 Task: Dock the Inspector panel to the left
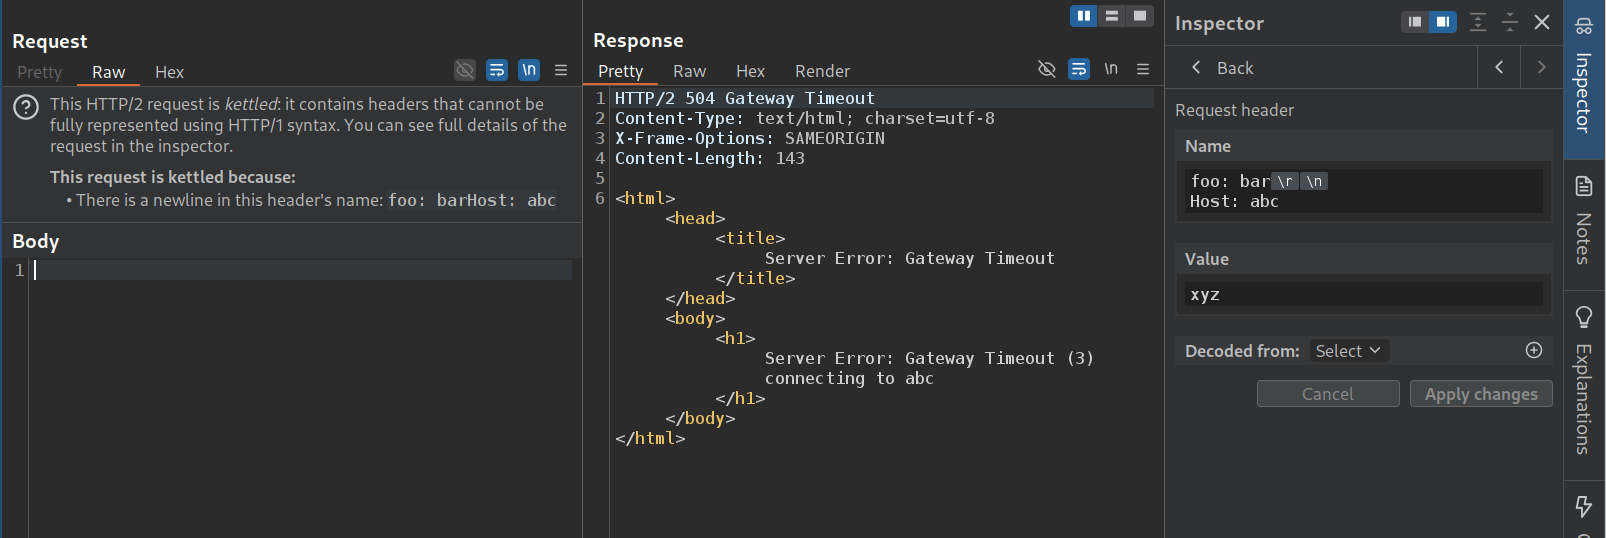1414,22
